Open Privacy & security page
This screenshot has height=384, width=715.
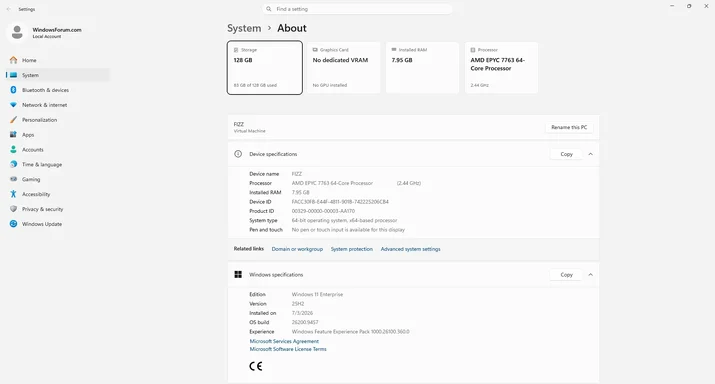point(57,209)
